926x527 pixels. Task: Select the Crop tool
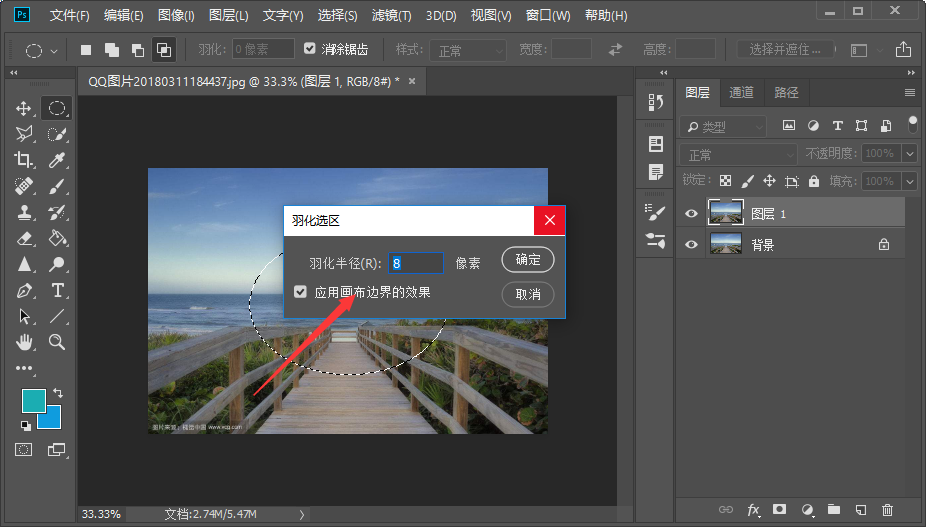pyautogui.click(x=24, y=160)
